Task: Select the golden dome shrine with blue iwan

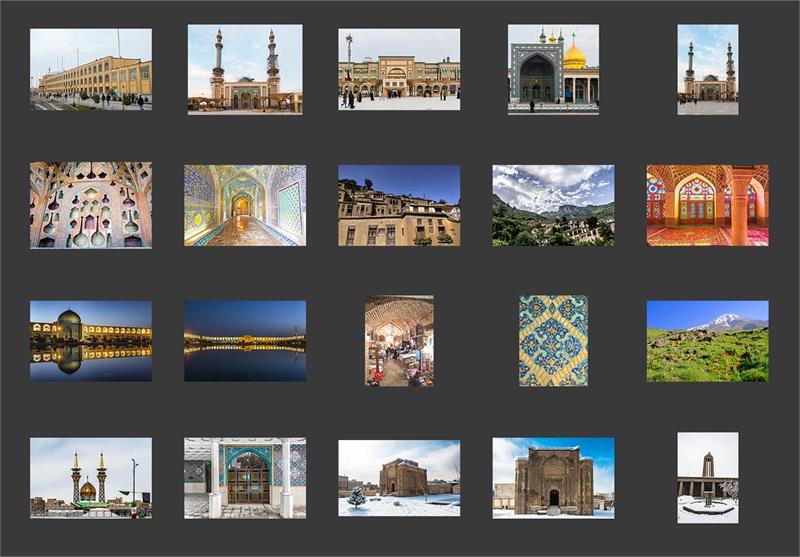Action: [554, 69]
